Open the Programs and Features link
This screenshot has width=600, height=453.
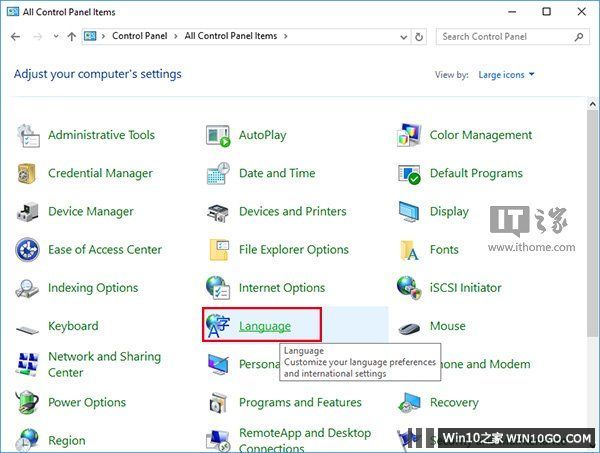click(x=300, y=402)
